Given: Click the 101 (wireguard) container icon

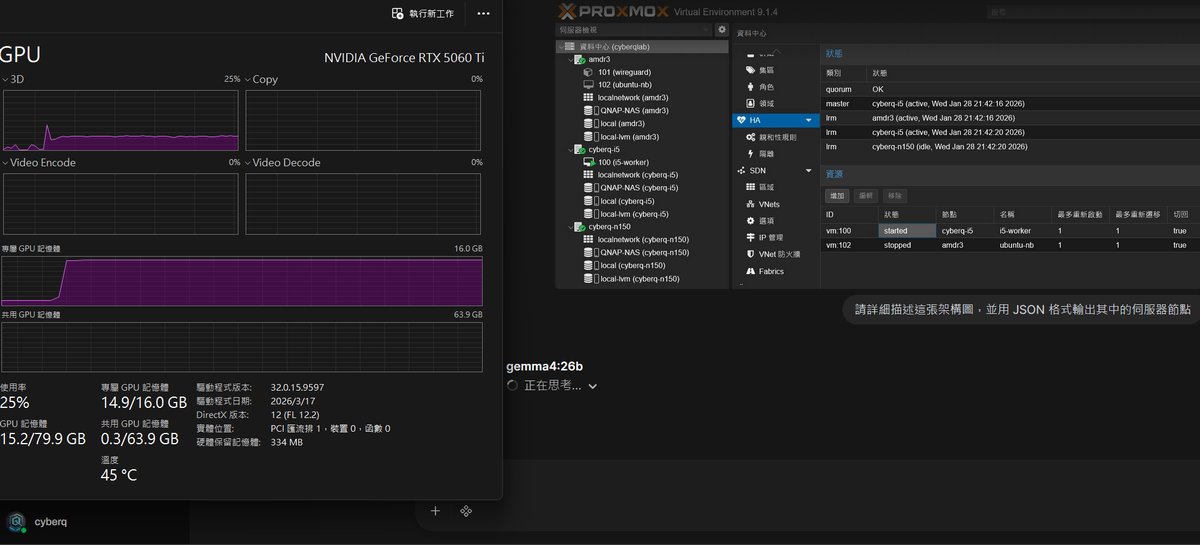Looking at the screenshot, I should 588,72.
